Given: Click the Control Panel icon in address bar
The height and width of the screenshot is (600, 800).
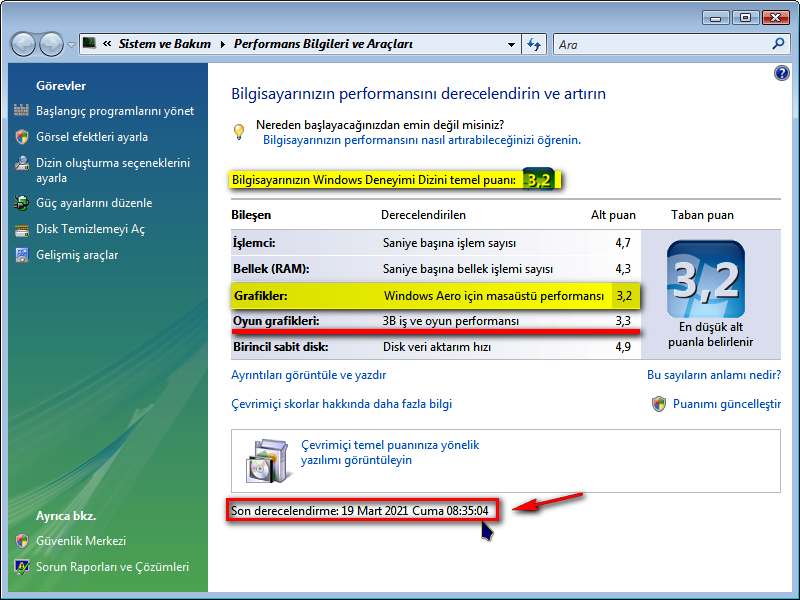Looking at the screenshot, I should click(89, 43).
